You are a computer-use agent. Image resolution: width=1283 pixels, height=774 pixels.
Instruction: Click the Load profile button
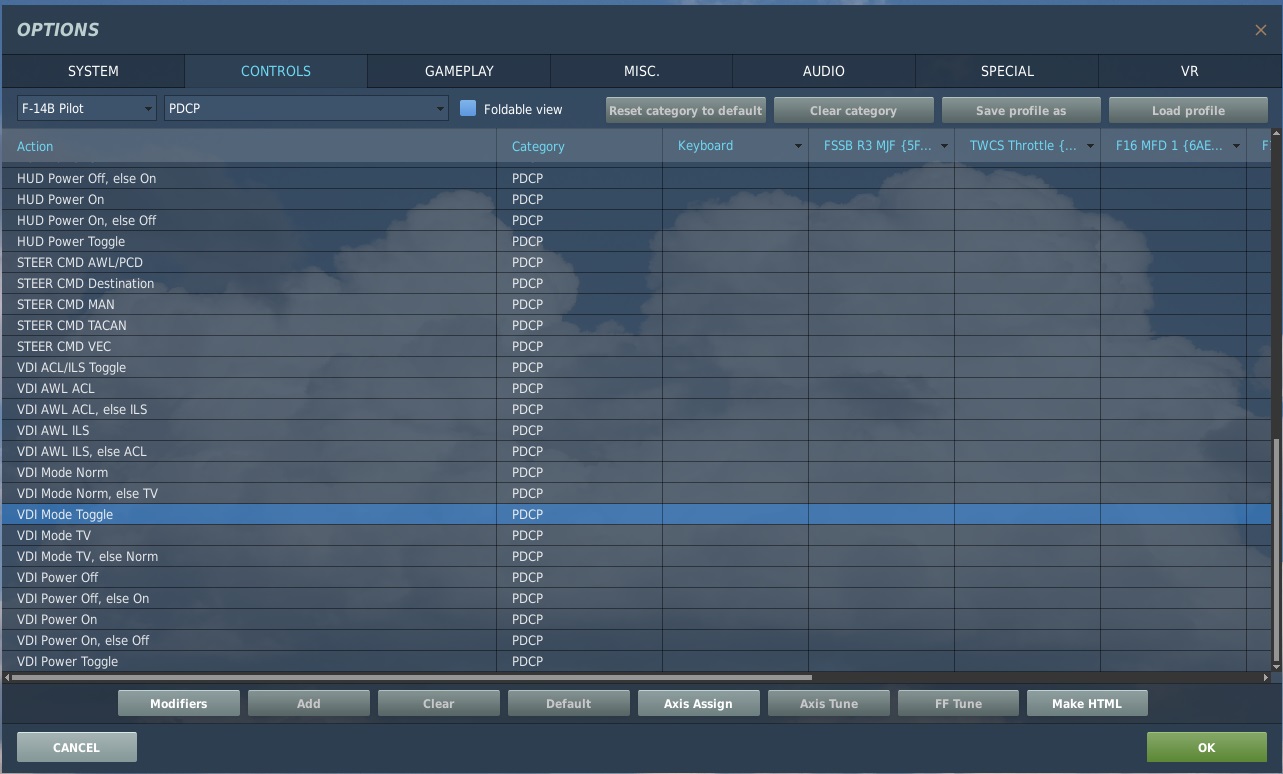point(1188,110)
